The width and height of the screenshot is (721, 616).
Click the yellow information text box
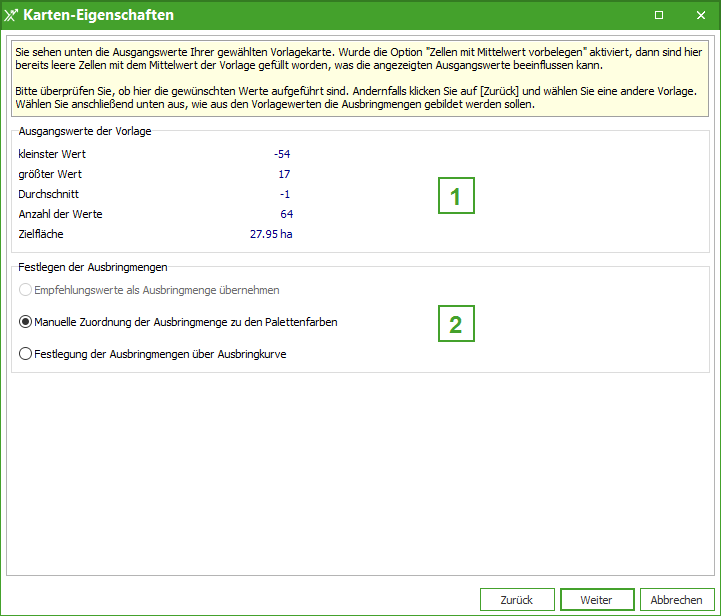(x=360, y=76)
